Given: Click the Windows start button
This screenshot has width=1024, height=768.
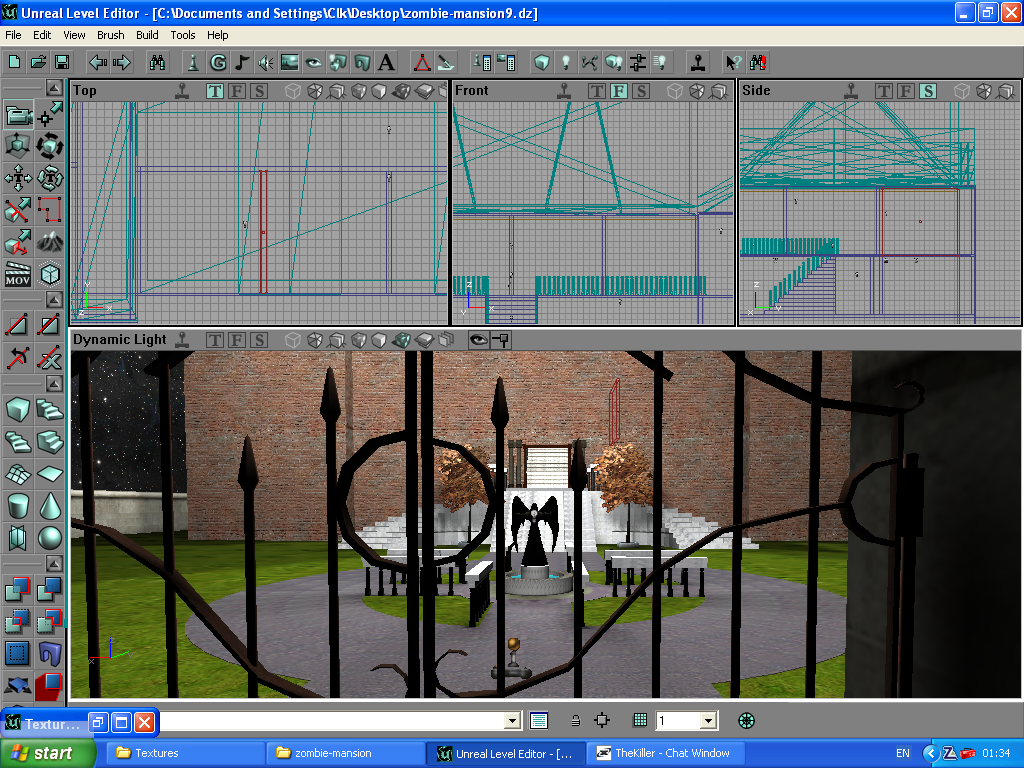Looking at the screenshot, I should click(48, 753).
